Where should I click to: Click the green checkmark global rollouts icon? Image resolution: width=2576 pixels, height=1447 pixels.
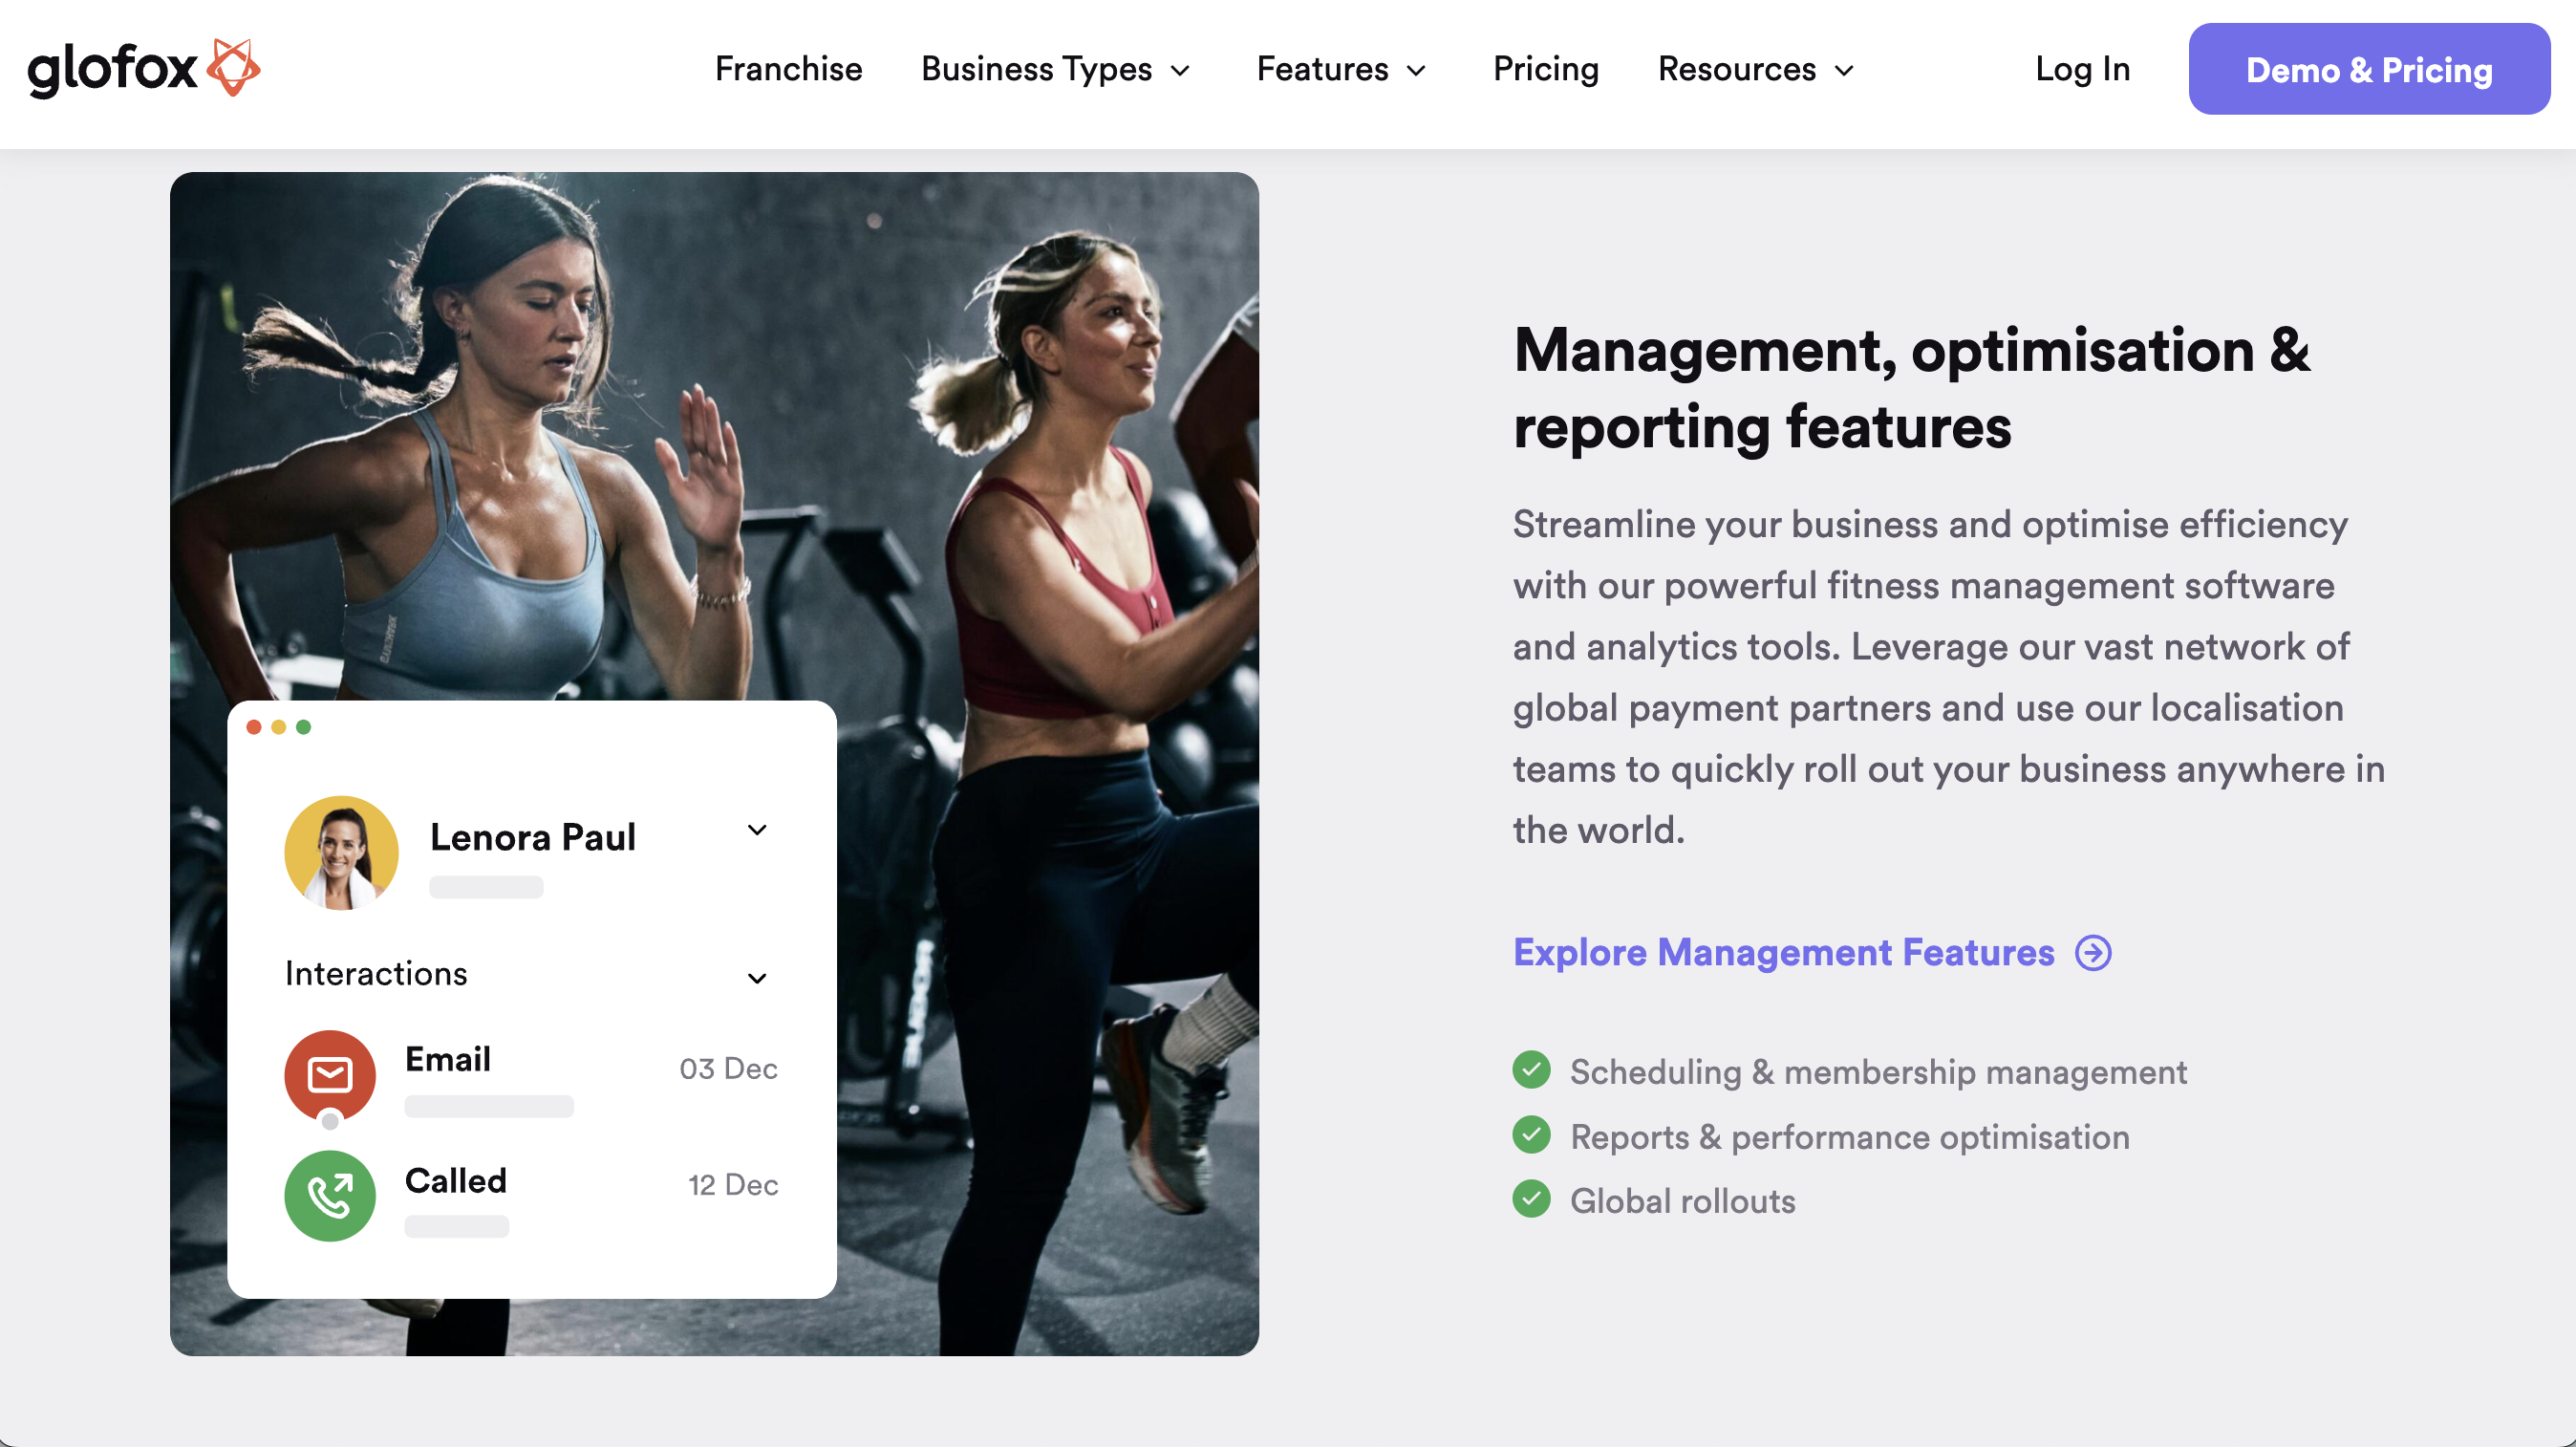tap(1531, 1199)
